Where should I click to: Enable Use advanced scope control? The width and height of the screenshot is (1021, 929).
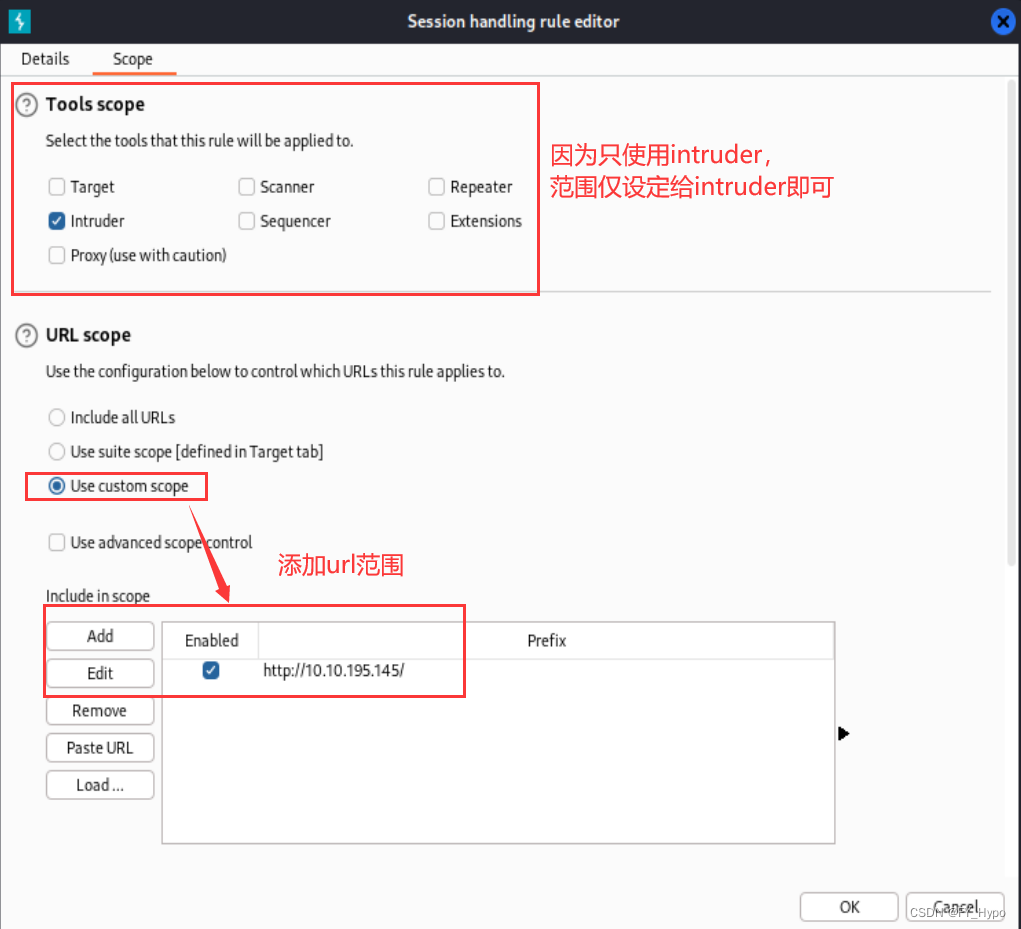(57, 542)
